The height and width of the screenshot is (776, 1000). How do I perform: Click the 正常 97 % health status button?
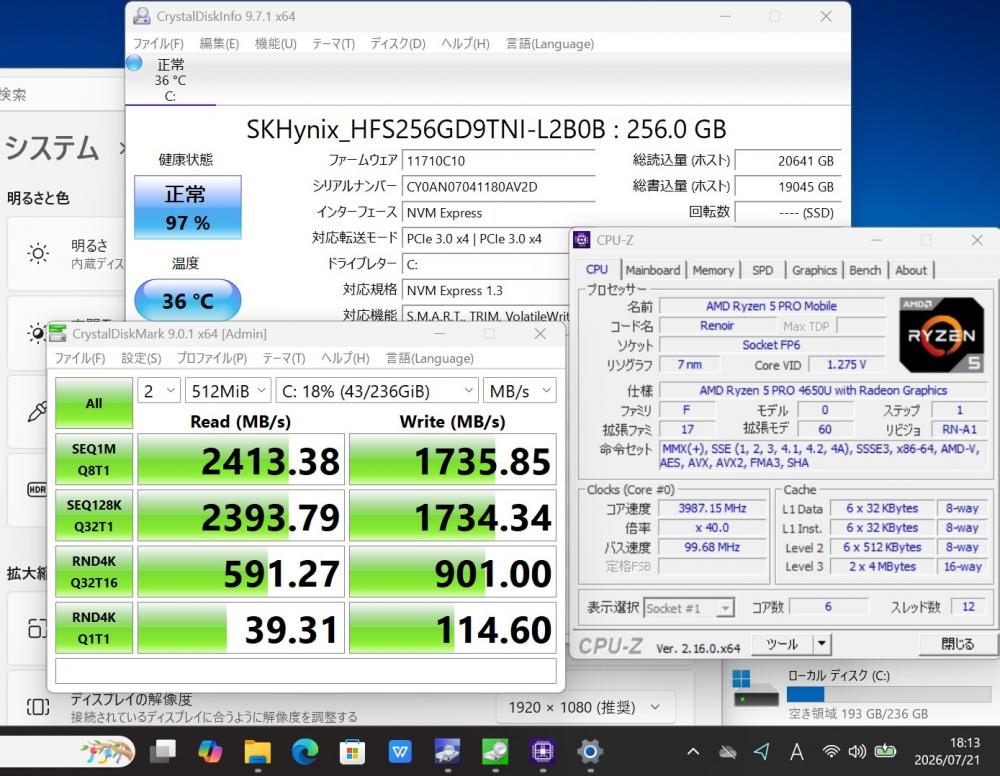188,207
